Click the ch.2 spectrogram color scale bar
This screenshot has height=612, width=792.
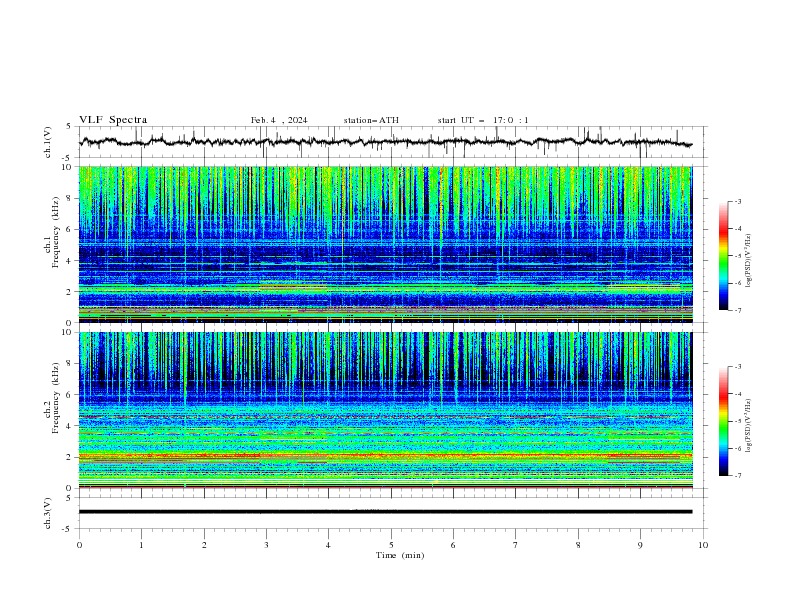pos(724,421)
